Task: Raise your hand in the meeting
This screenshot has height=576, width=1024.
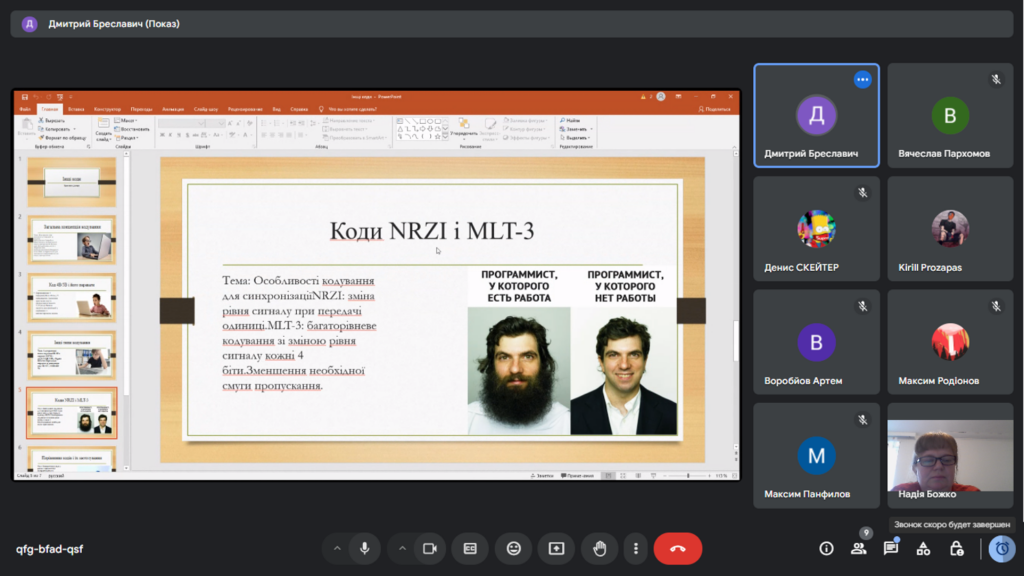Action: (x=600, y=548)
